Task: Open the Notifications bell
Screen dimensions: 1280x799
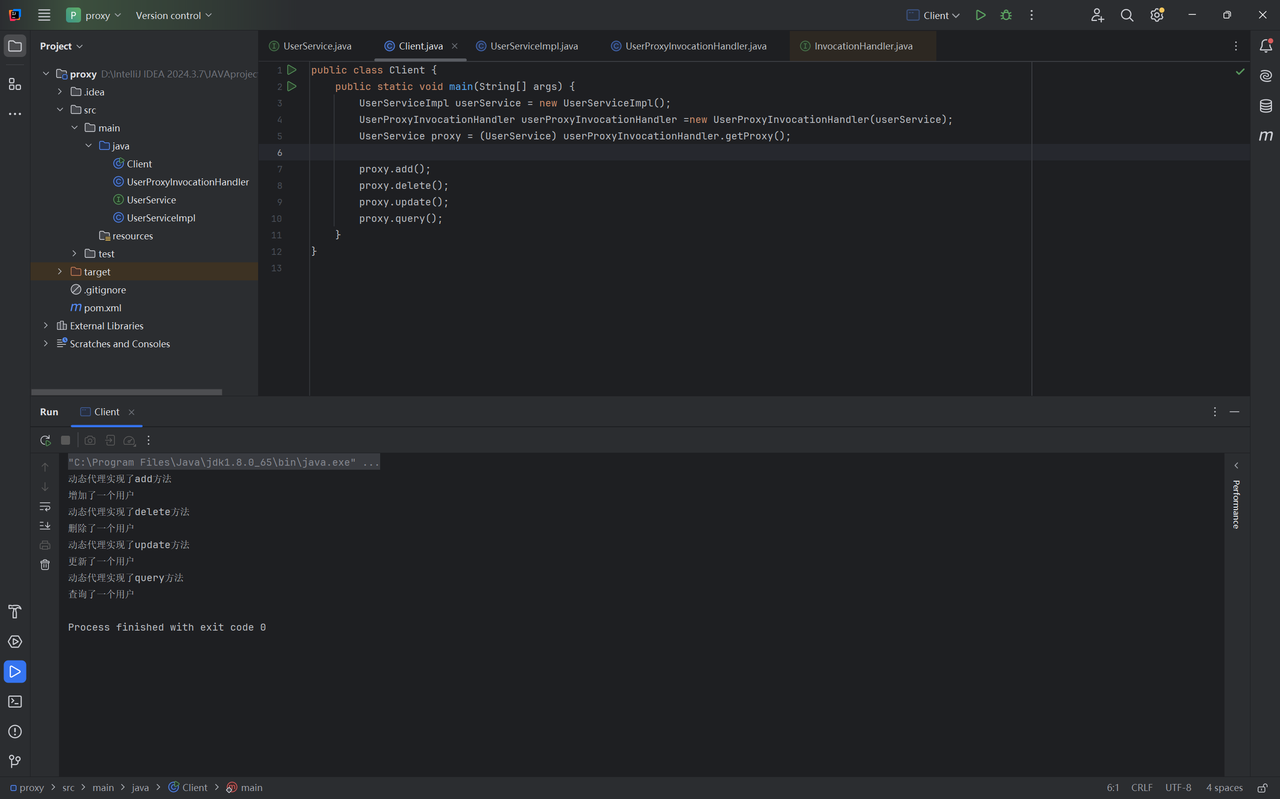Action: pyautogui.click(x=1266, y=46)
